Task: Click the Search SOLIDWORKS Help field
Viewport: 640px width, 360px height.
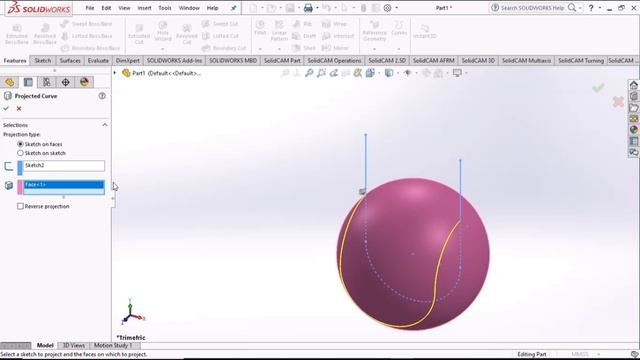Action: 533,8
